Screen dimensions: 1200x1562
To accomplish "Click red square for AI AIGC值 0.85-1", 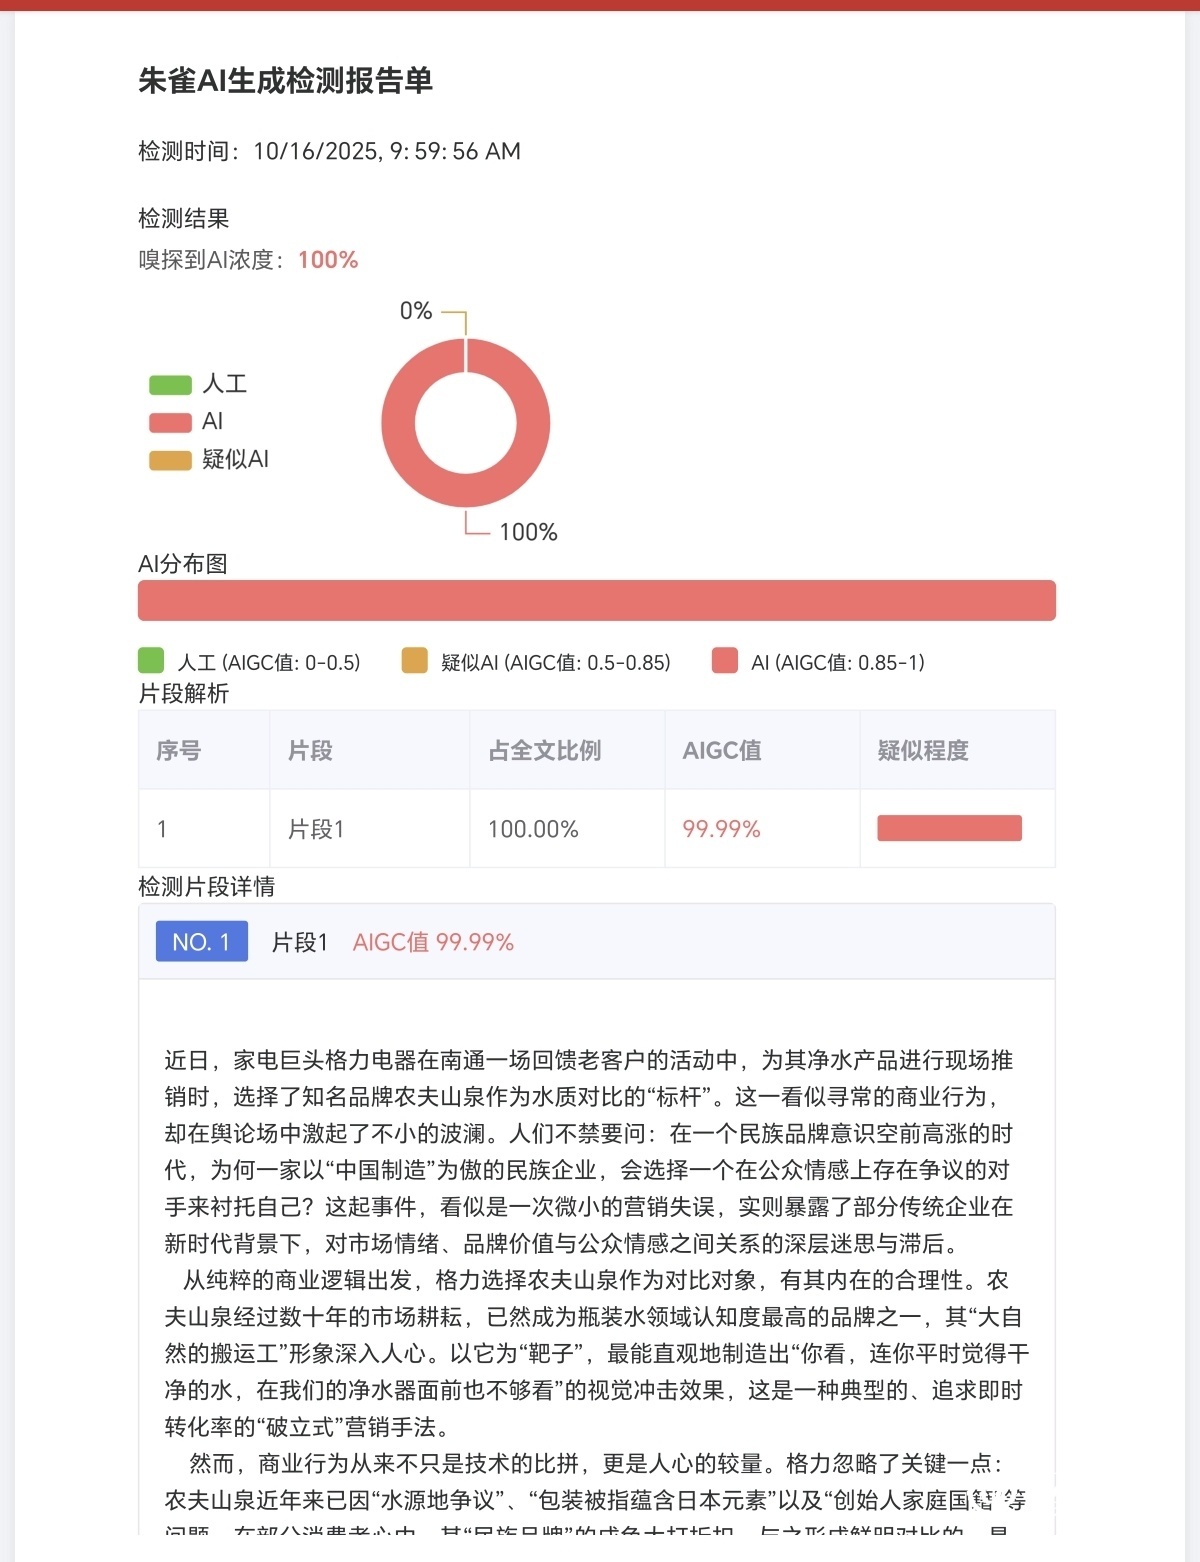I will [725, 661].
